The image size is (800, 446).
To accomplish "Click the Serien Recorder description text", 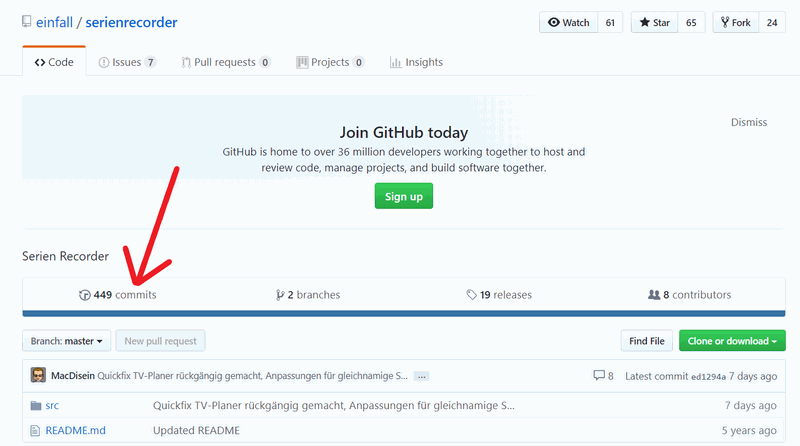I will (x=65, y=256).
